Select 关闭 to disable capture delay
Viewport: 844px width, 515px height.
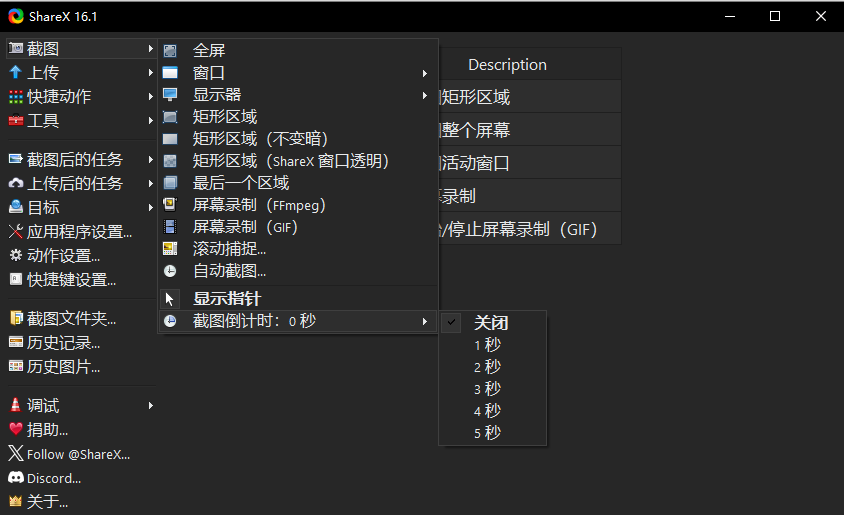493,323
